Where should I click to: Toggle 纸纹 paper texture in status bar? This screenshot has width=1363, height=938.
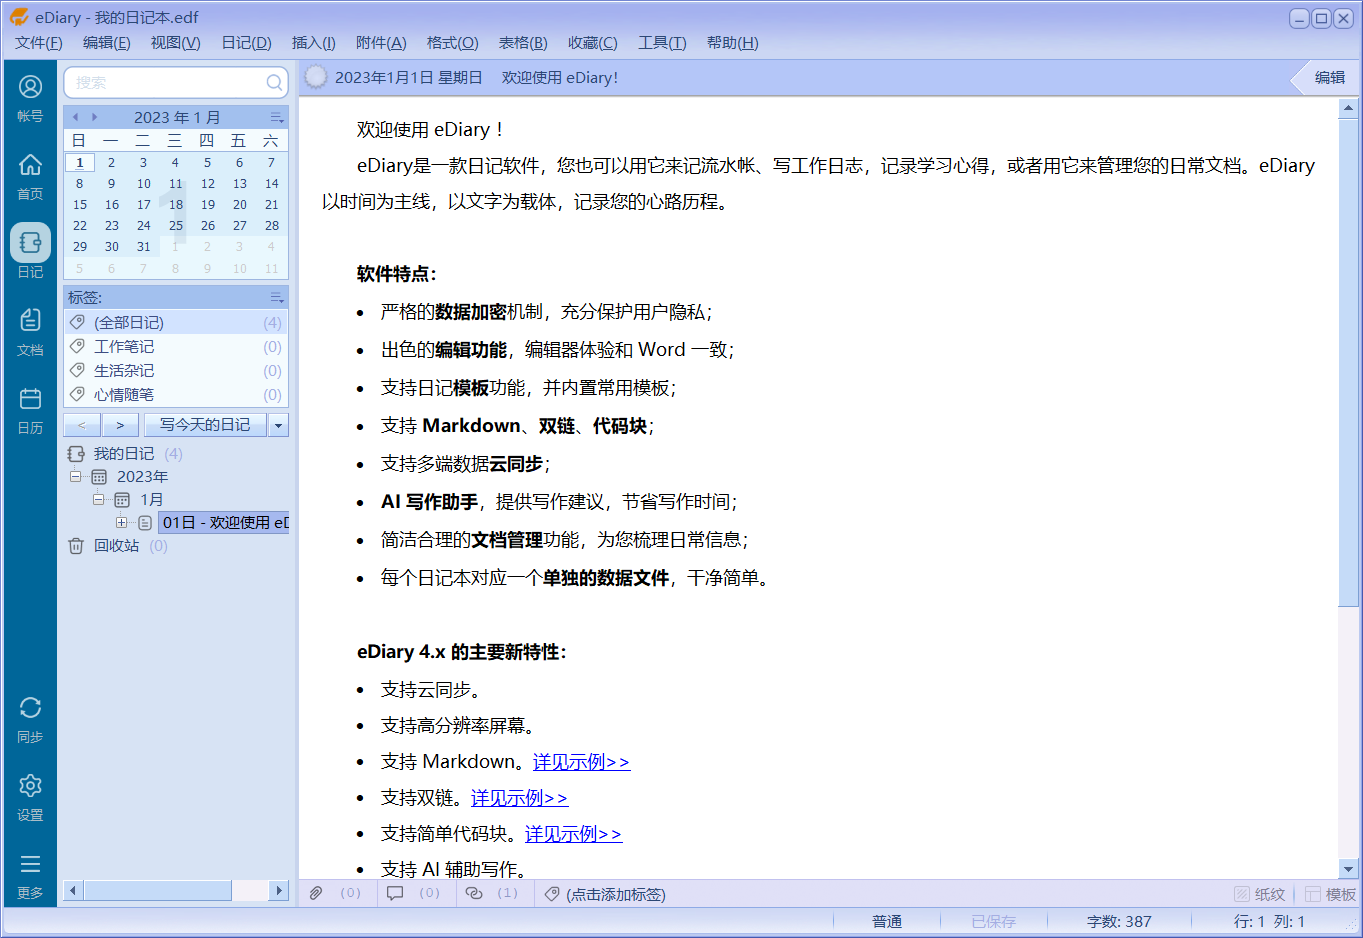1259,894
